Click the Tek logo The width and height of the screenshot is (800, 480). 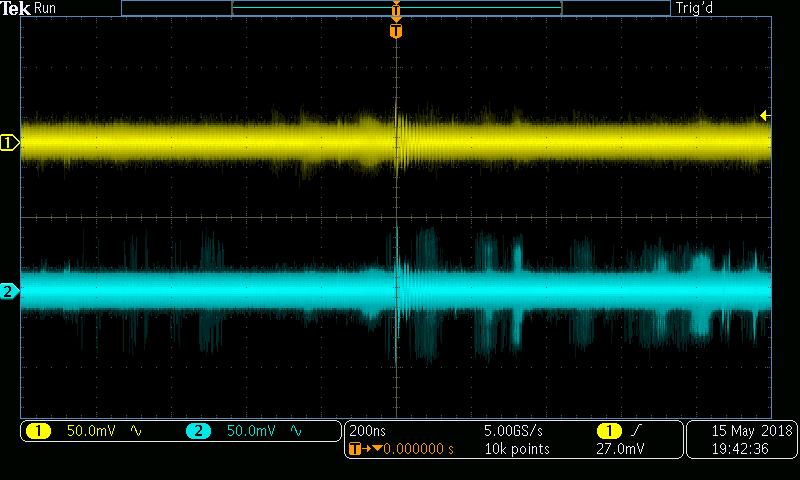(x=15, y=8)
